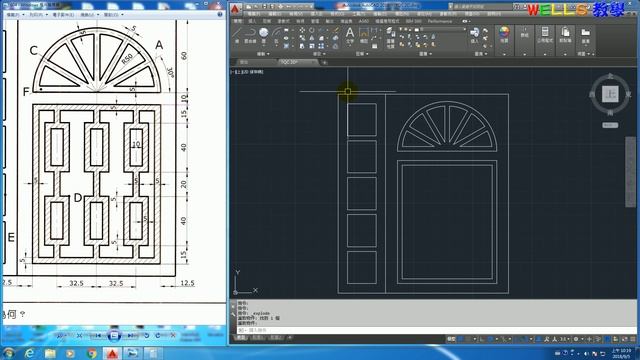Click the center slideshow button in viewer

pos(114,336)
